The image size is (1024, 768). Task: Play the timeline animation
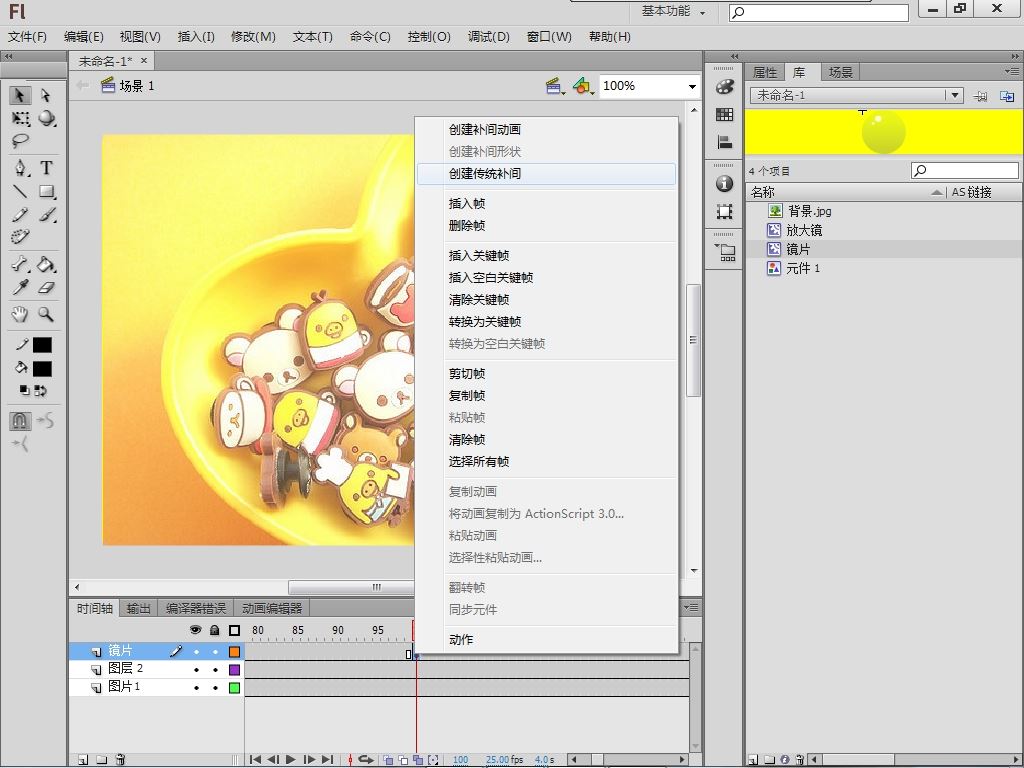tap(291, 760)
